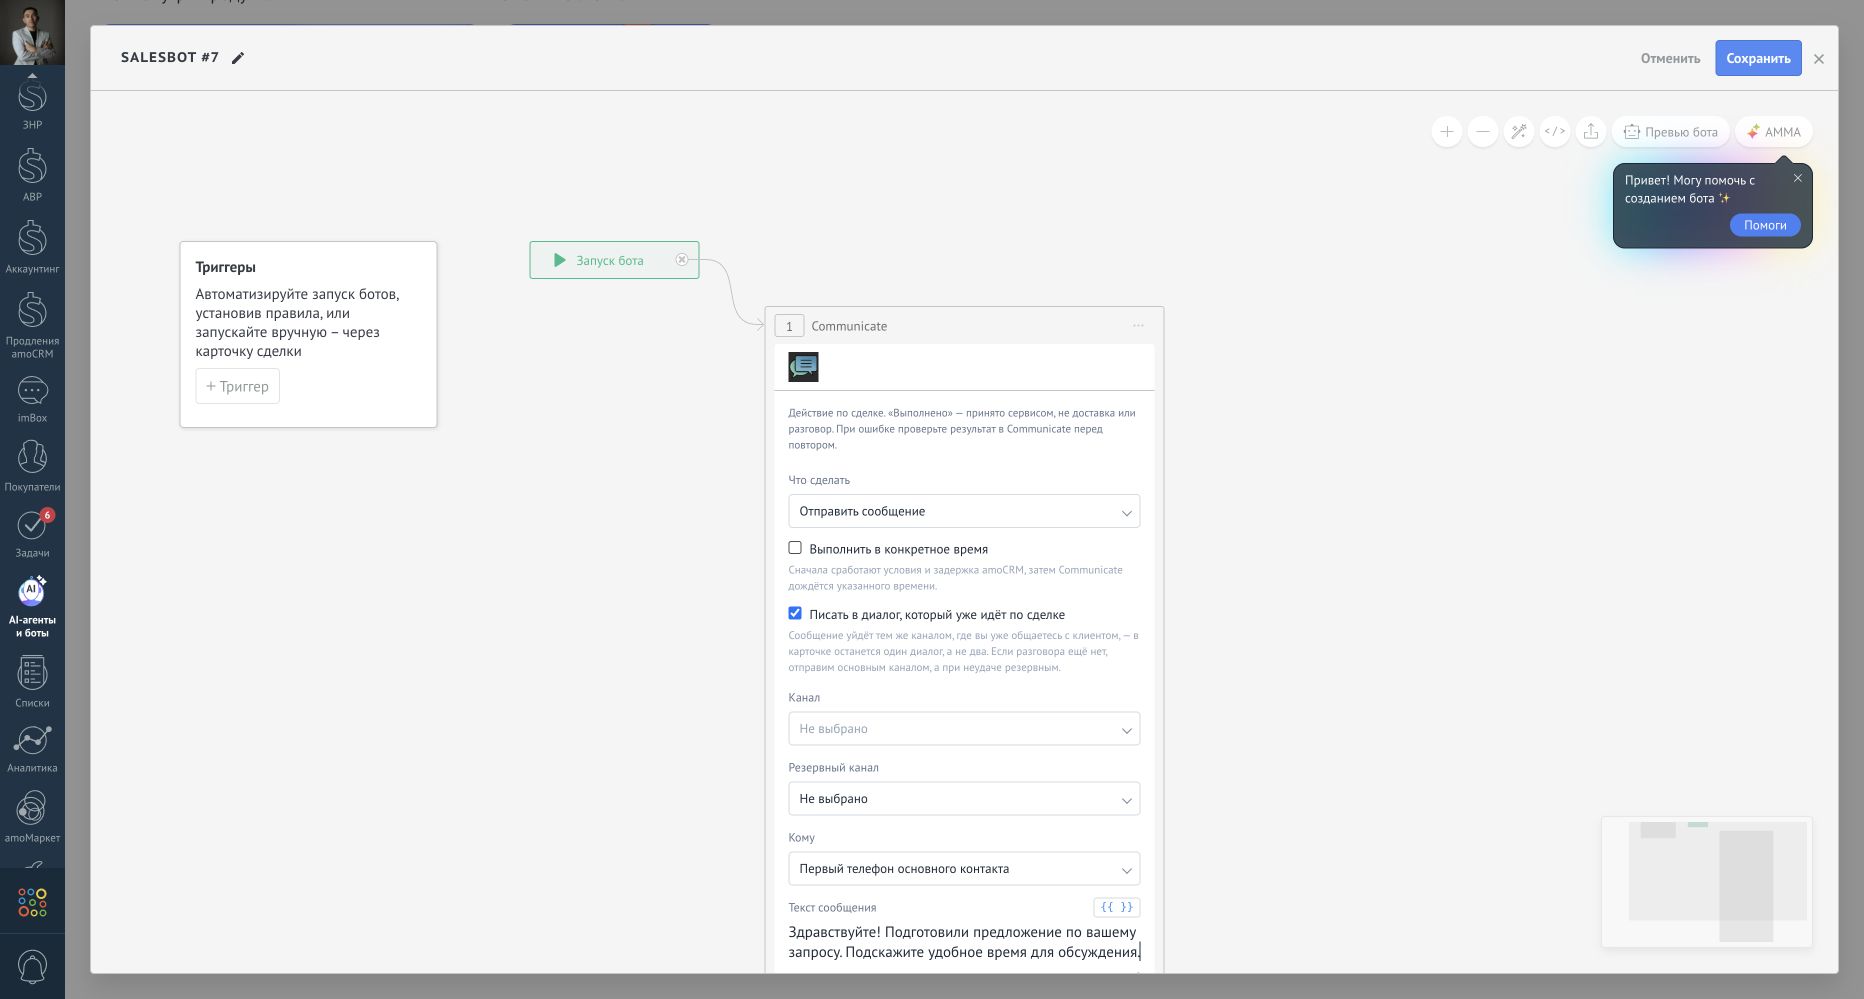Click the user avatar photo

point(32,32)
